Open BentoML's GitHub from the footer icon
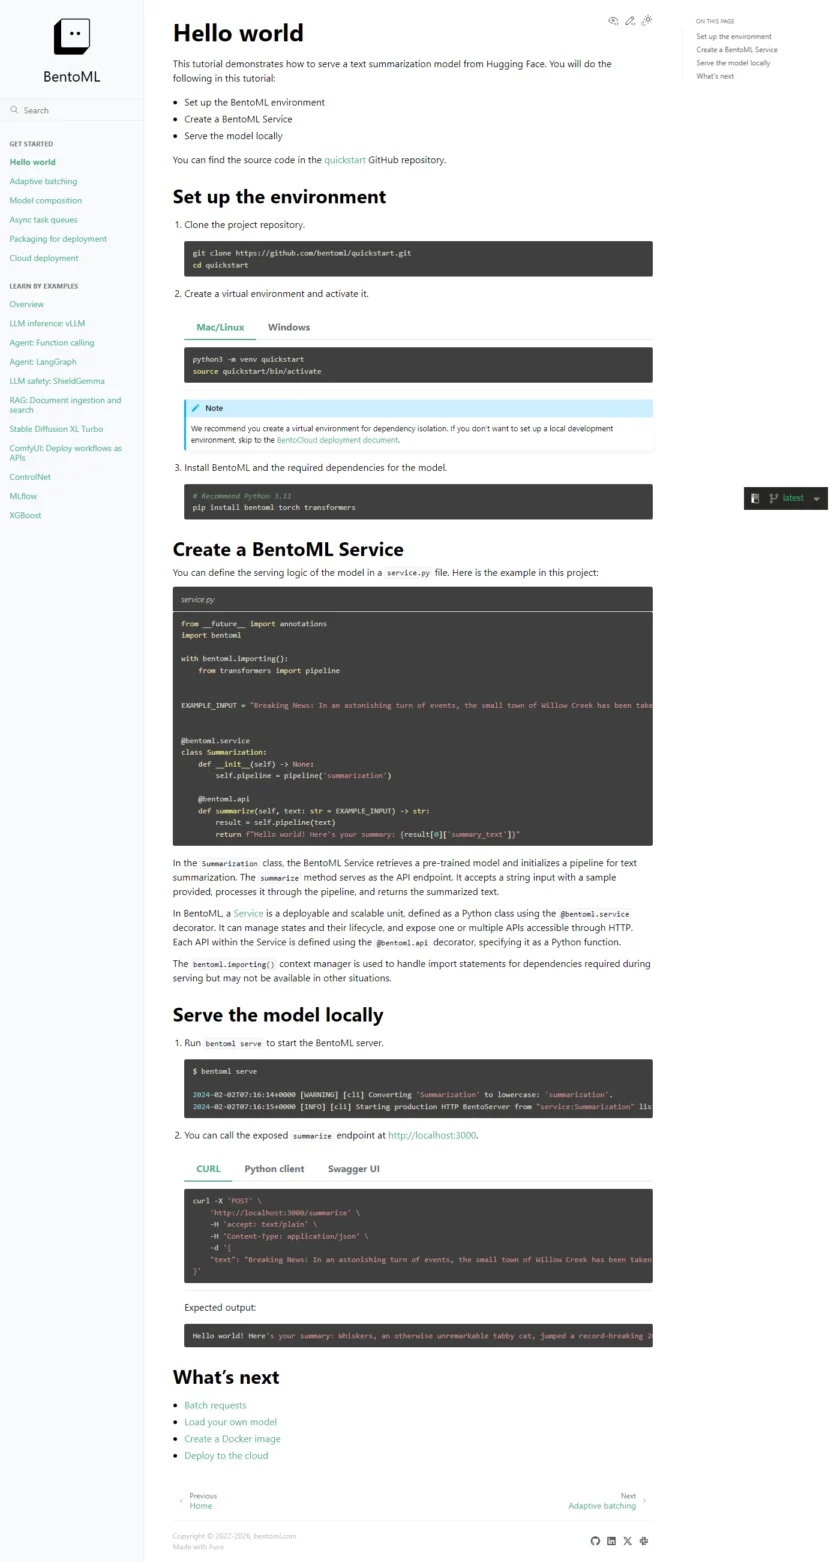 596,1541
